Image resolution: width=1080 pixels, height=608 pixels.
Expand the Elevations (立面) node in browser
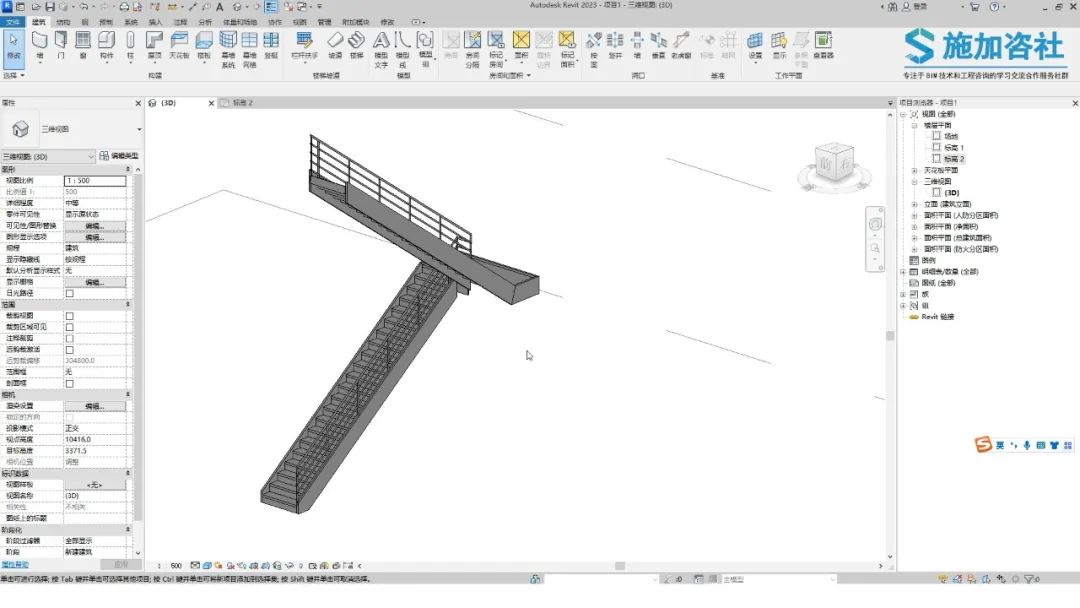click(x=915, y=205)
